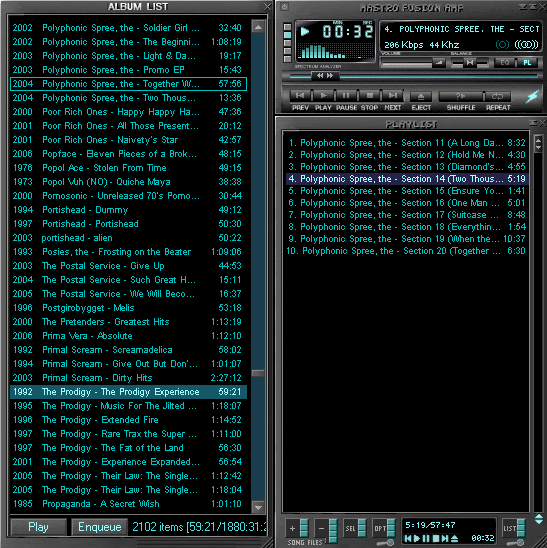Select album 'The Pretenders - Greatest Hits'
The image size is (547, 548).
point(128,322)
